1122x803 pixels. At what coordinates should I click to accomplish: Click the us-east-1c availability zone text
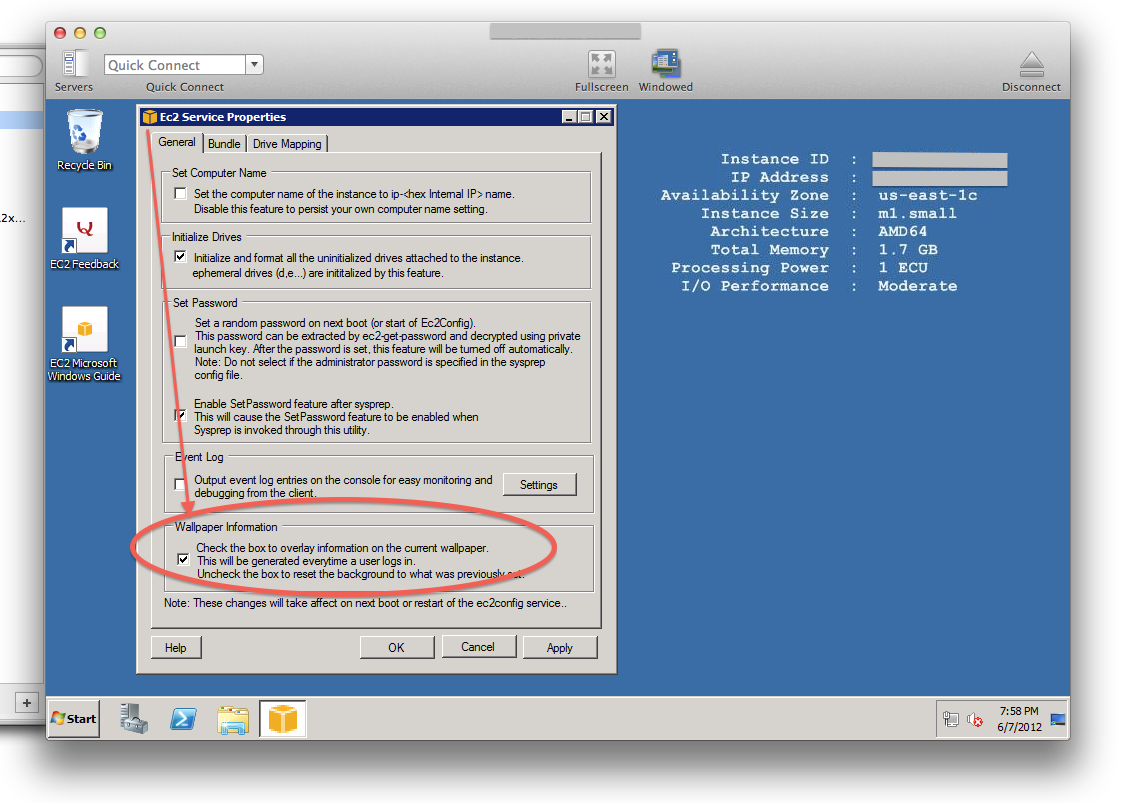[x=927, y=195]
